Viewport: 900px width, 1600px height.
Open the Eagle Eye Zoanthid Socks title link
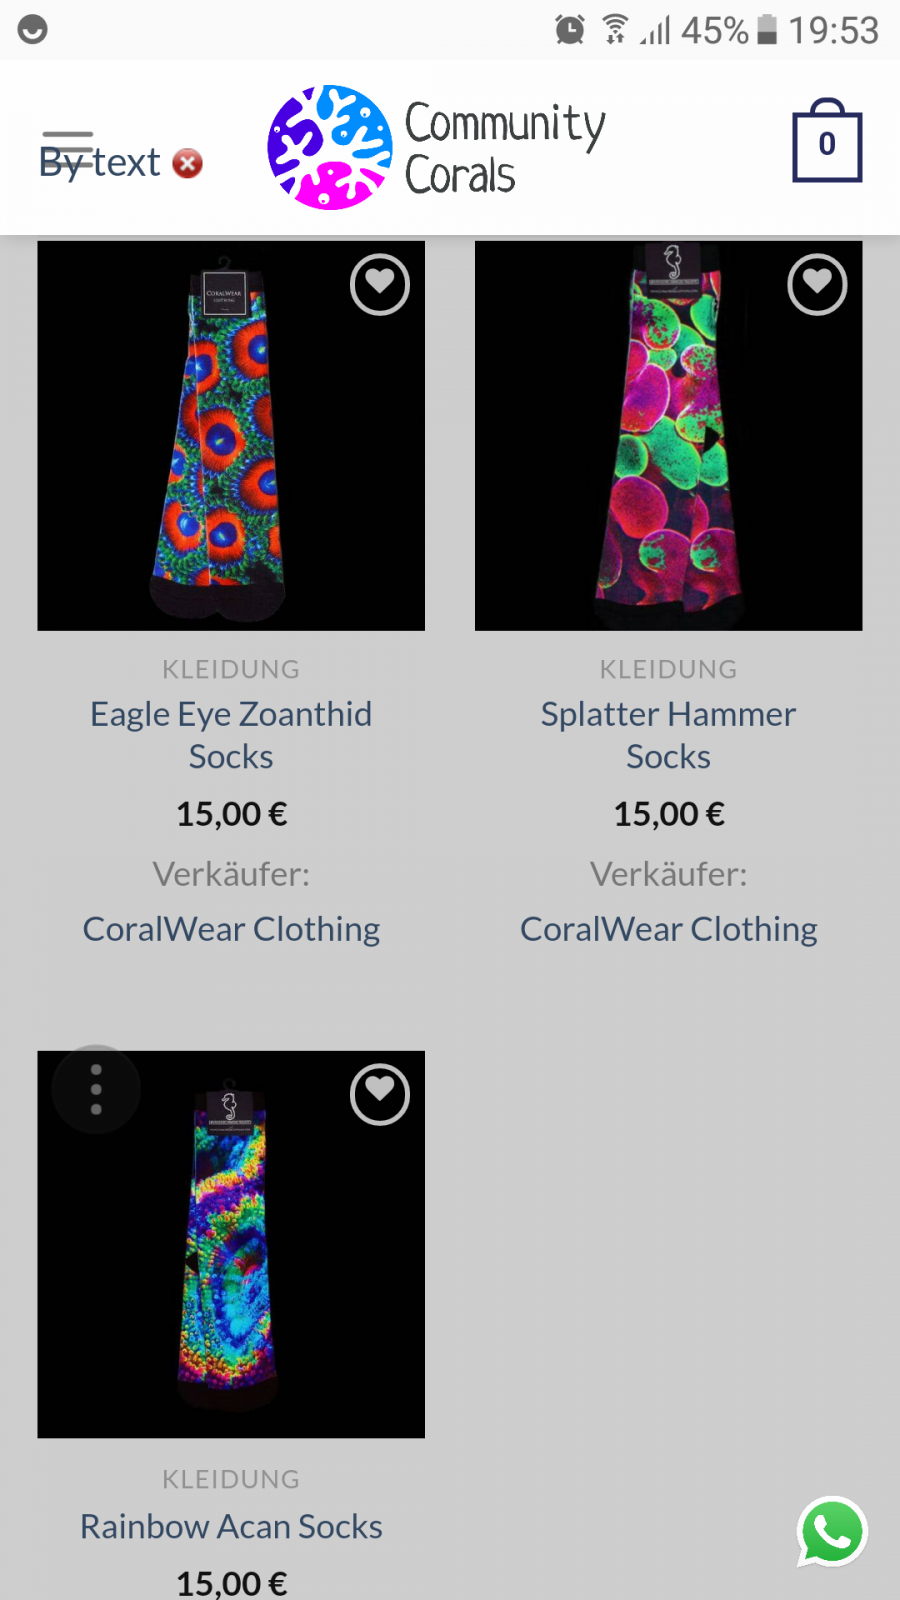pyautogui.click(x=231, y=735)
